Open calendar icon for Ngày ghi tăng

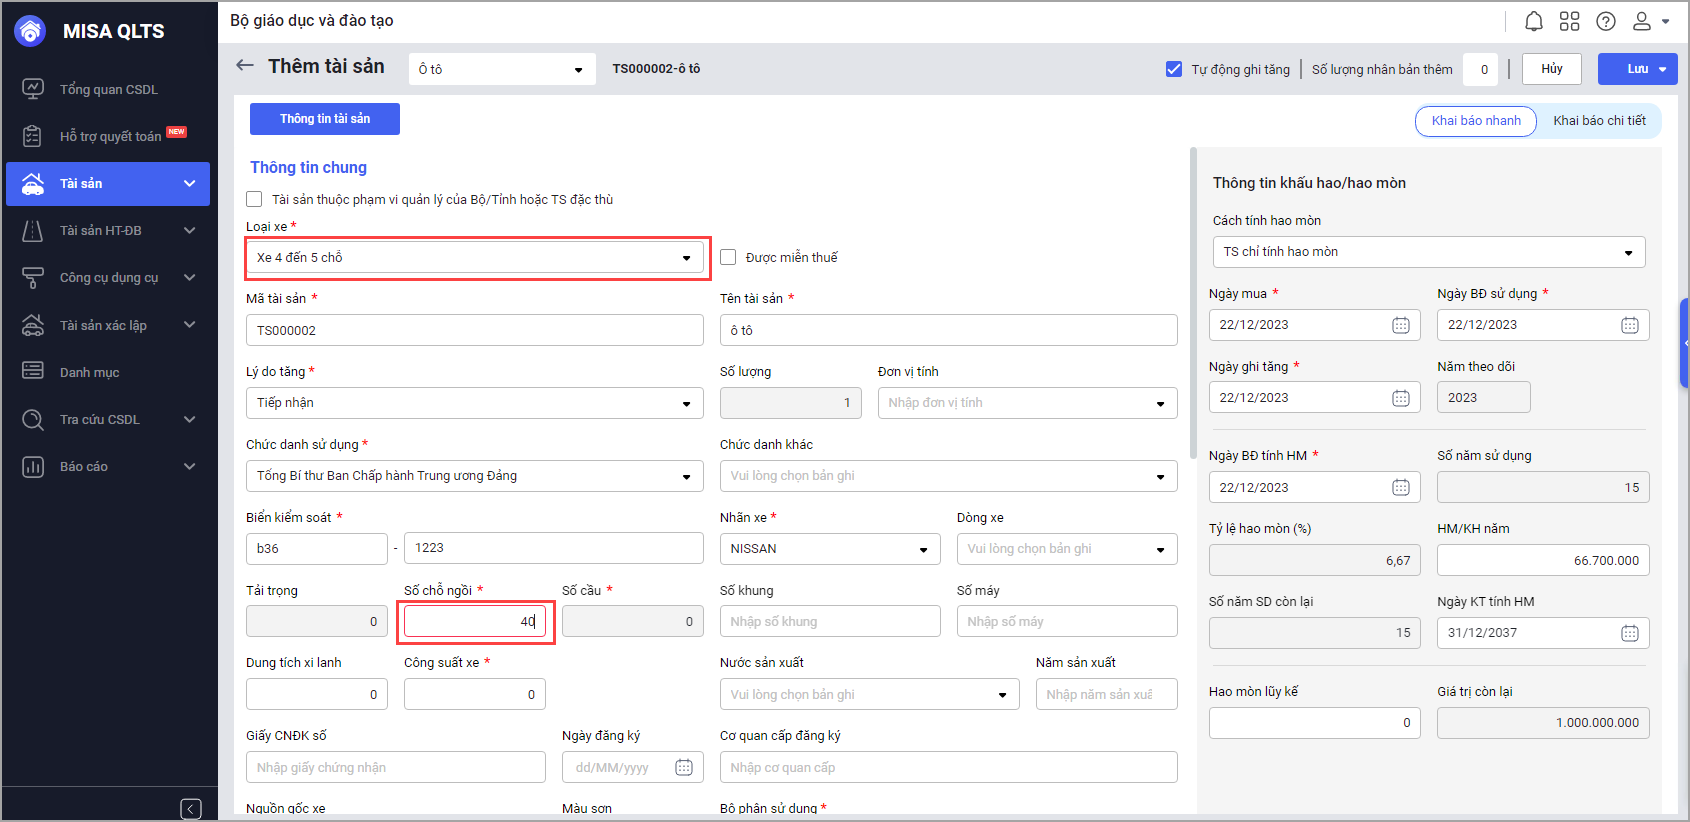pyautogui.click(x=1400, y=398)
